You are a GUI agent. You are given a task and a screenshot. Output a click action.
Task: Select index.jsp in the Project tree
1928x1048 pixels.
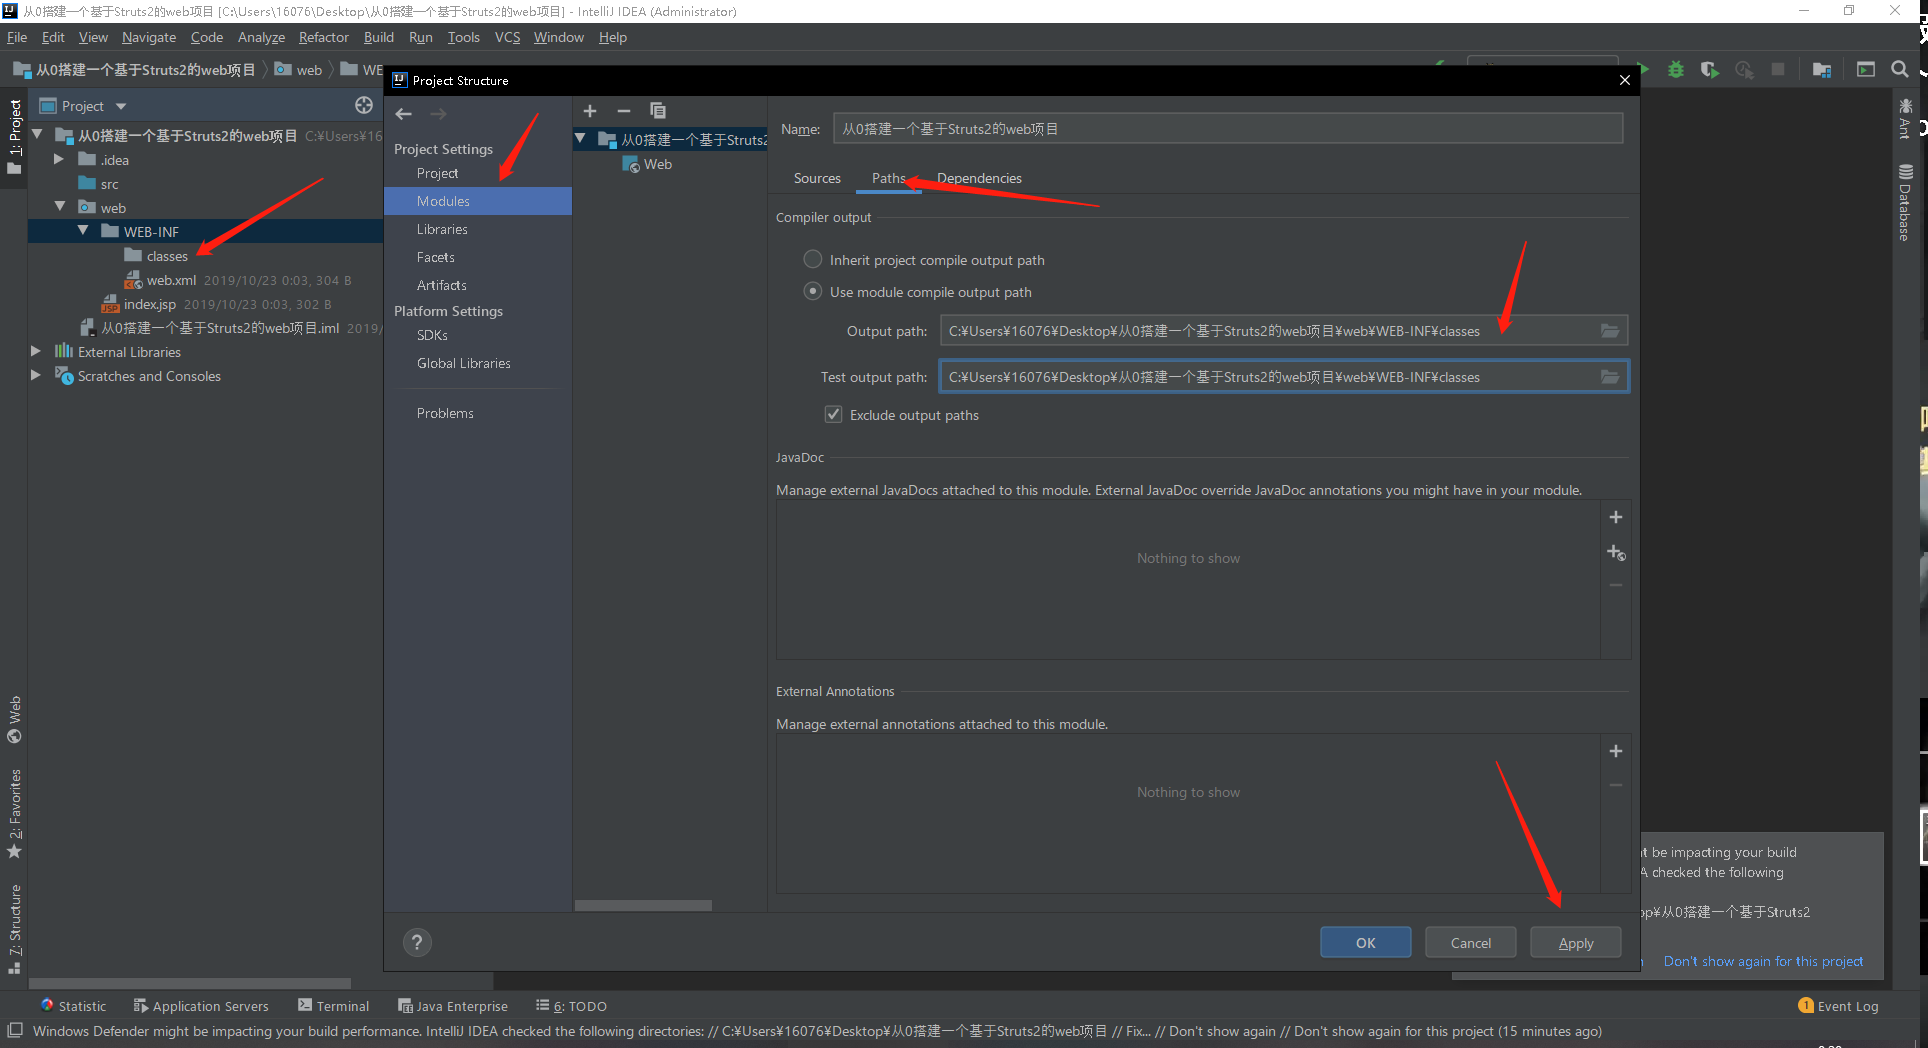pos(149,304)
